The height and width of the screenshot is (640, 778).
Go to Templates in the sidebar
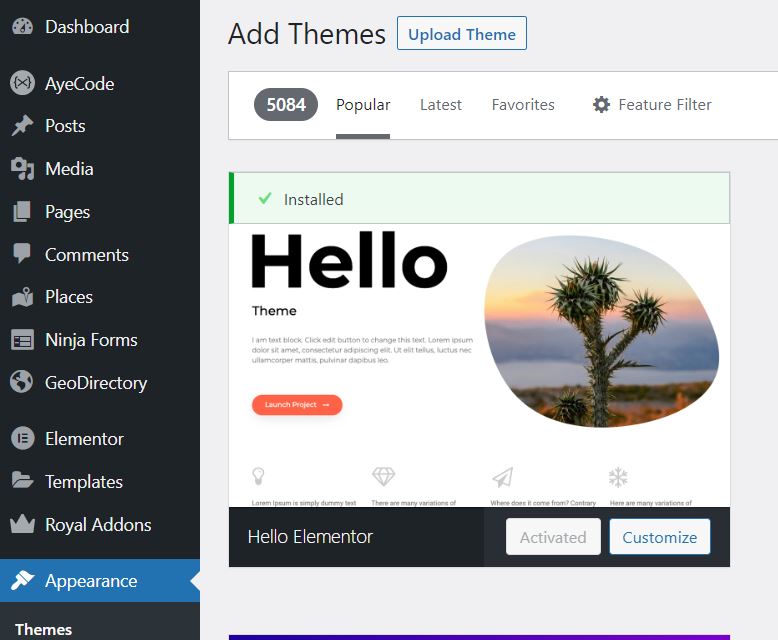pos(100,481)
